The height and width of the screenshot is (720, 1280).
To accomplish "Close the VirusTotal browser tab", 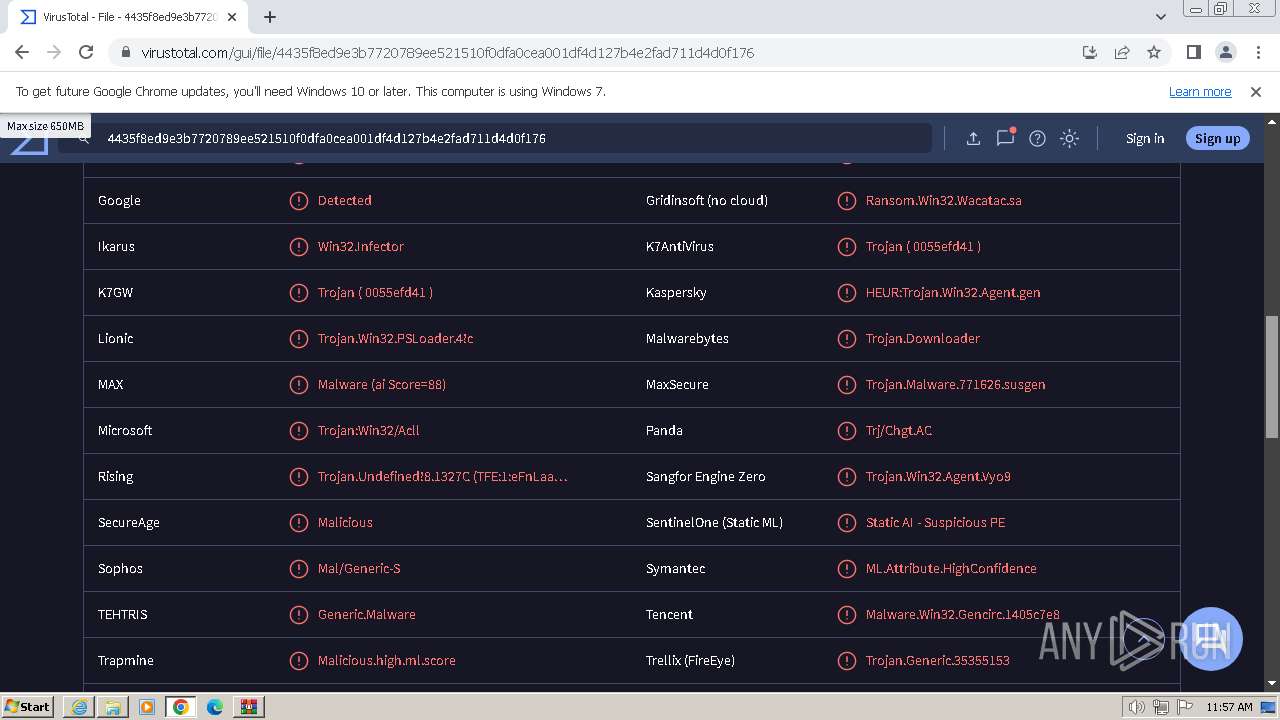I will [232, 17].
